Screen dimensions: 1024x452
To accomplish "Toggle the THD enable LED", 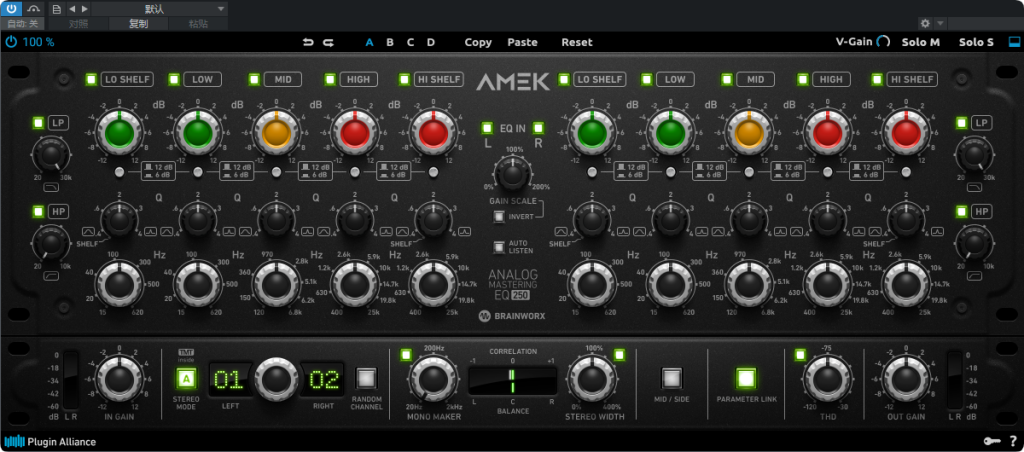I will tap(801, 355).
